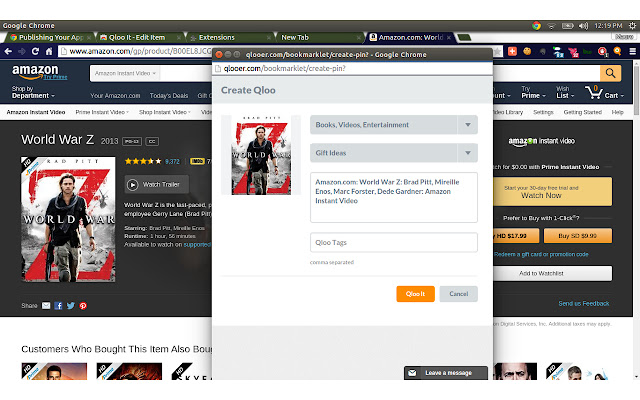
Task: Expand the Try Prime dropdown
Action: [533, 92]
